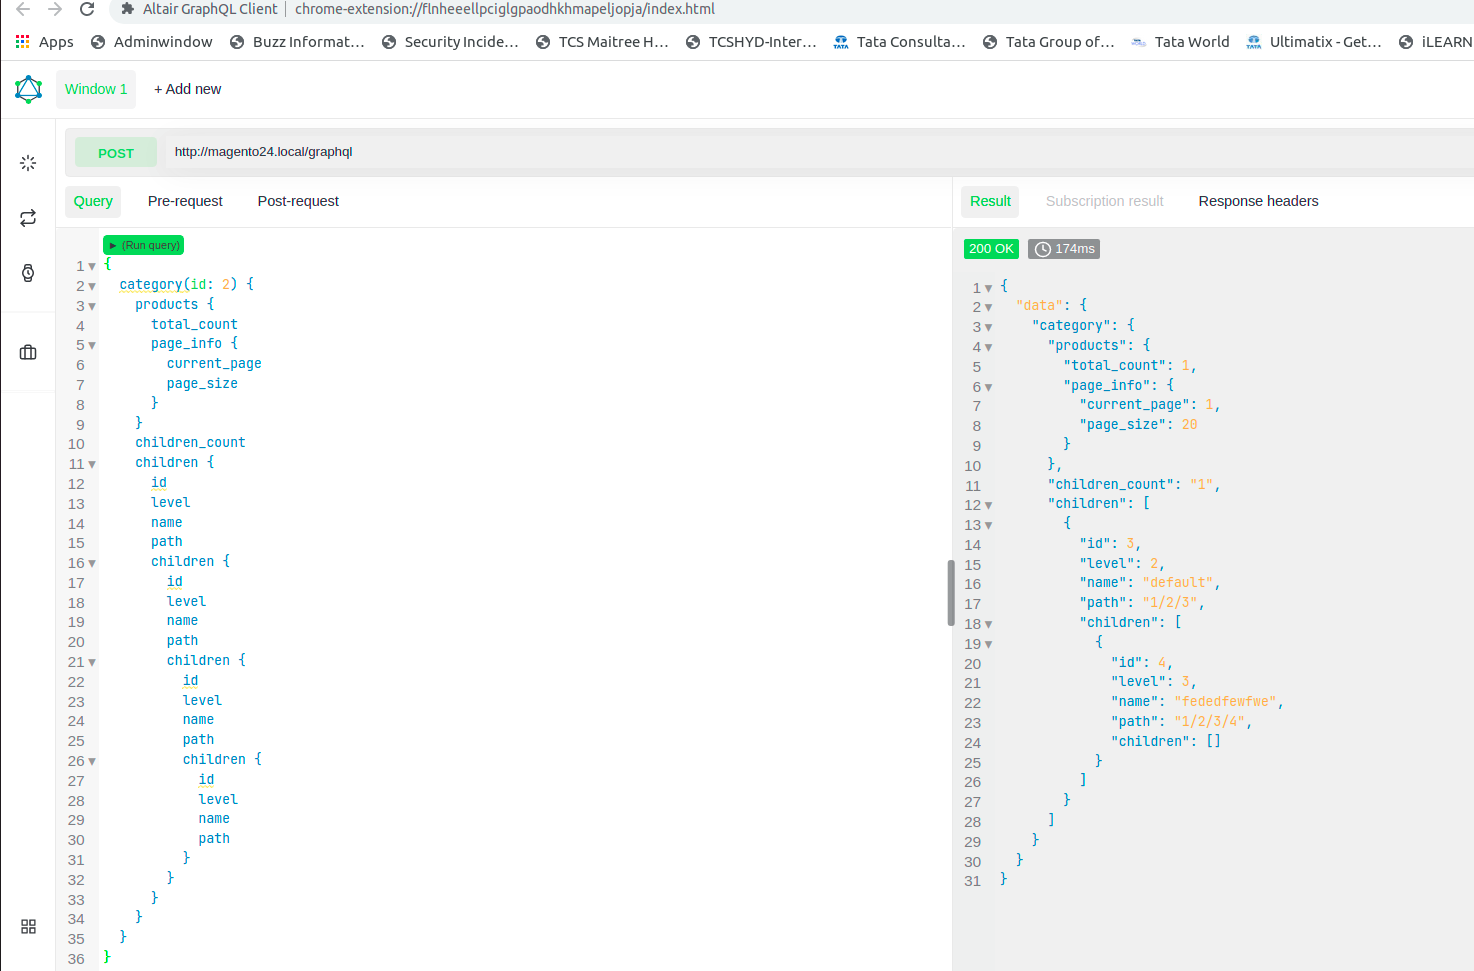1474x971 pixels.
Task: Click the green Run query button
Action: pos(144,245)
